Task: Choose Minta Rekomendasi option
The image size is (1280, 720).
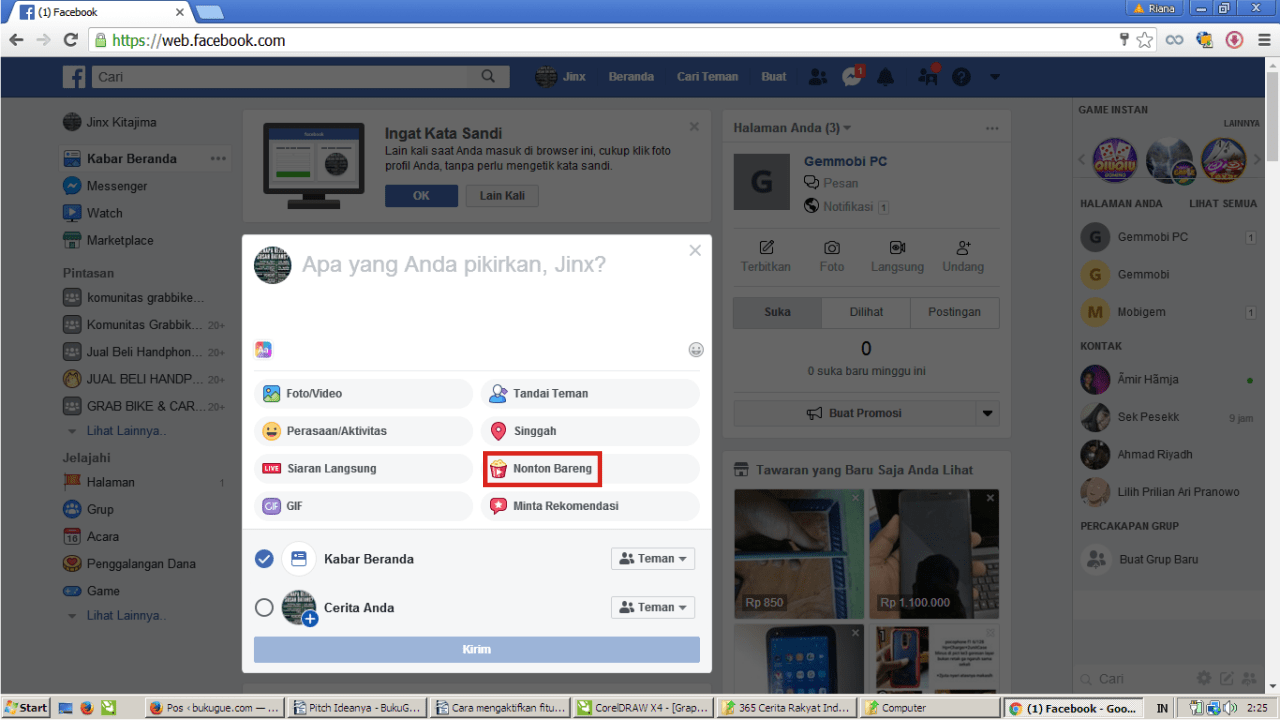Action: pyautogui.click(x=590, y=506)
